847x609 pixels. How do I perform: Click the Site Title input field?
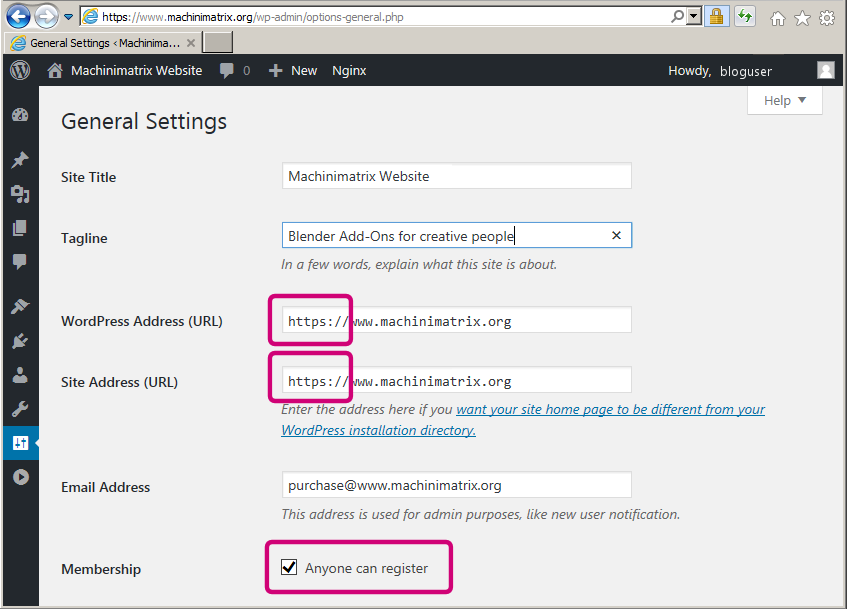[456, 176]
